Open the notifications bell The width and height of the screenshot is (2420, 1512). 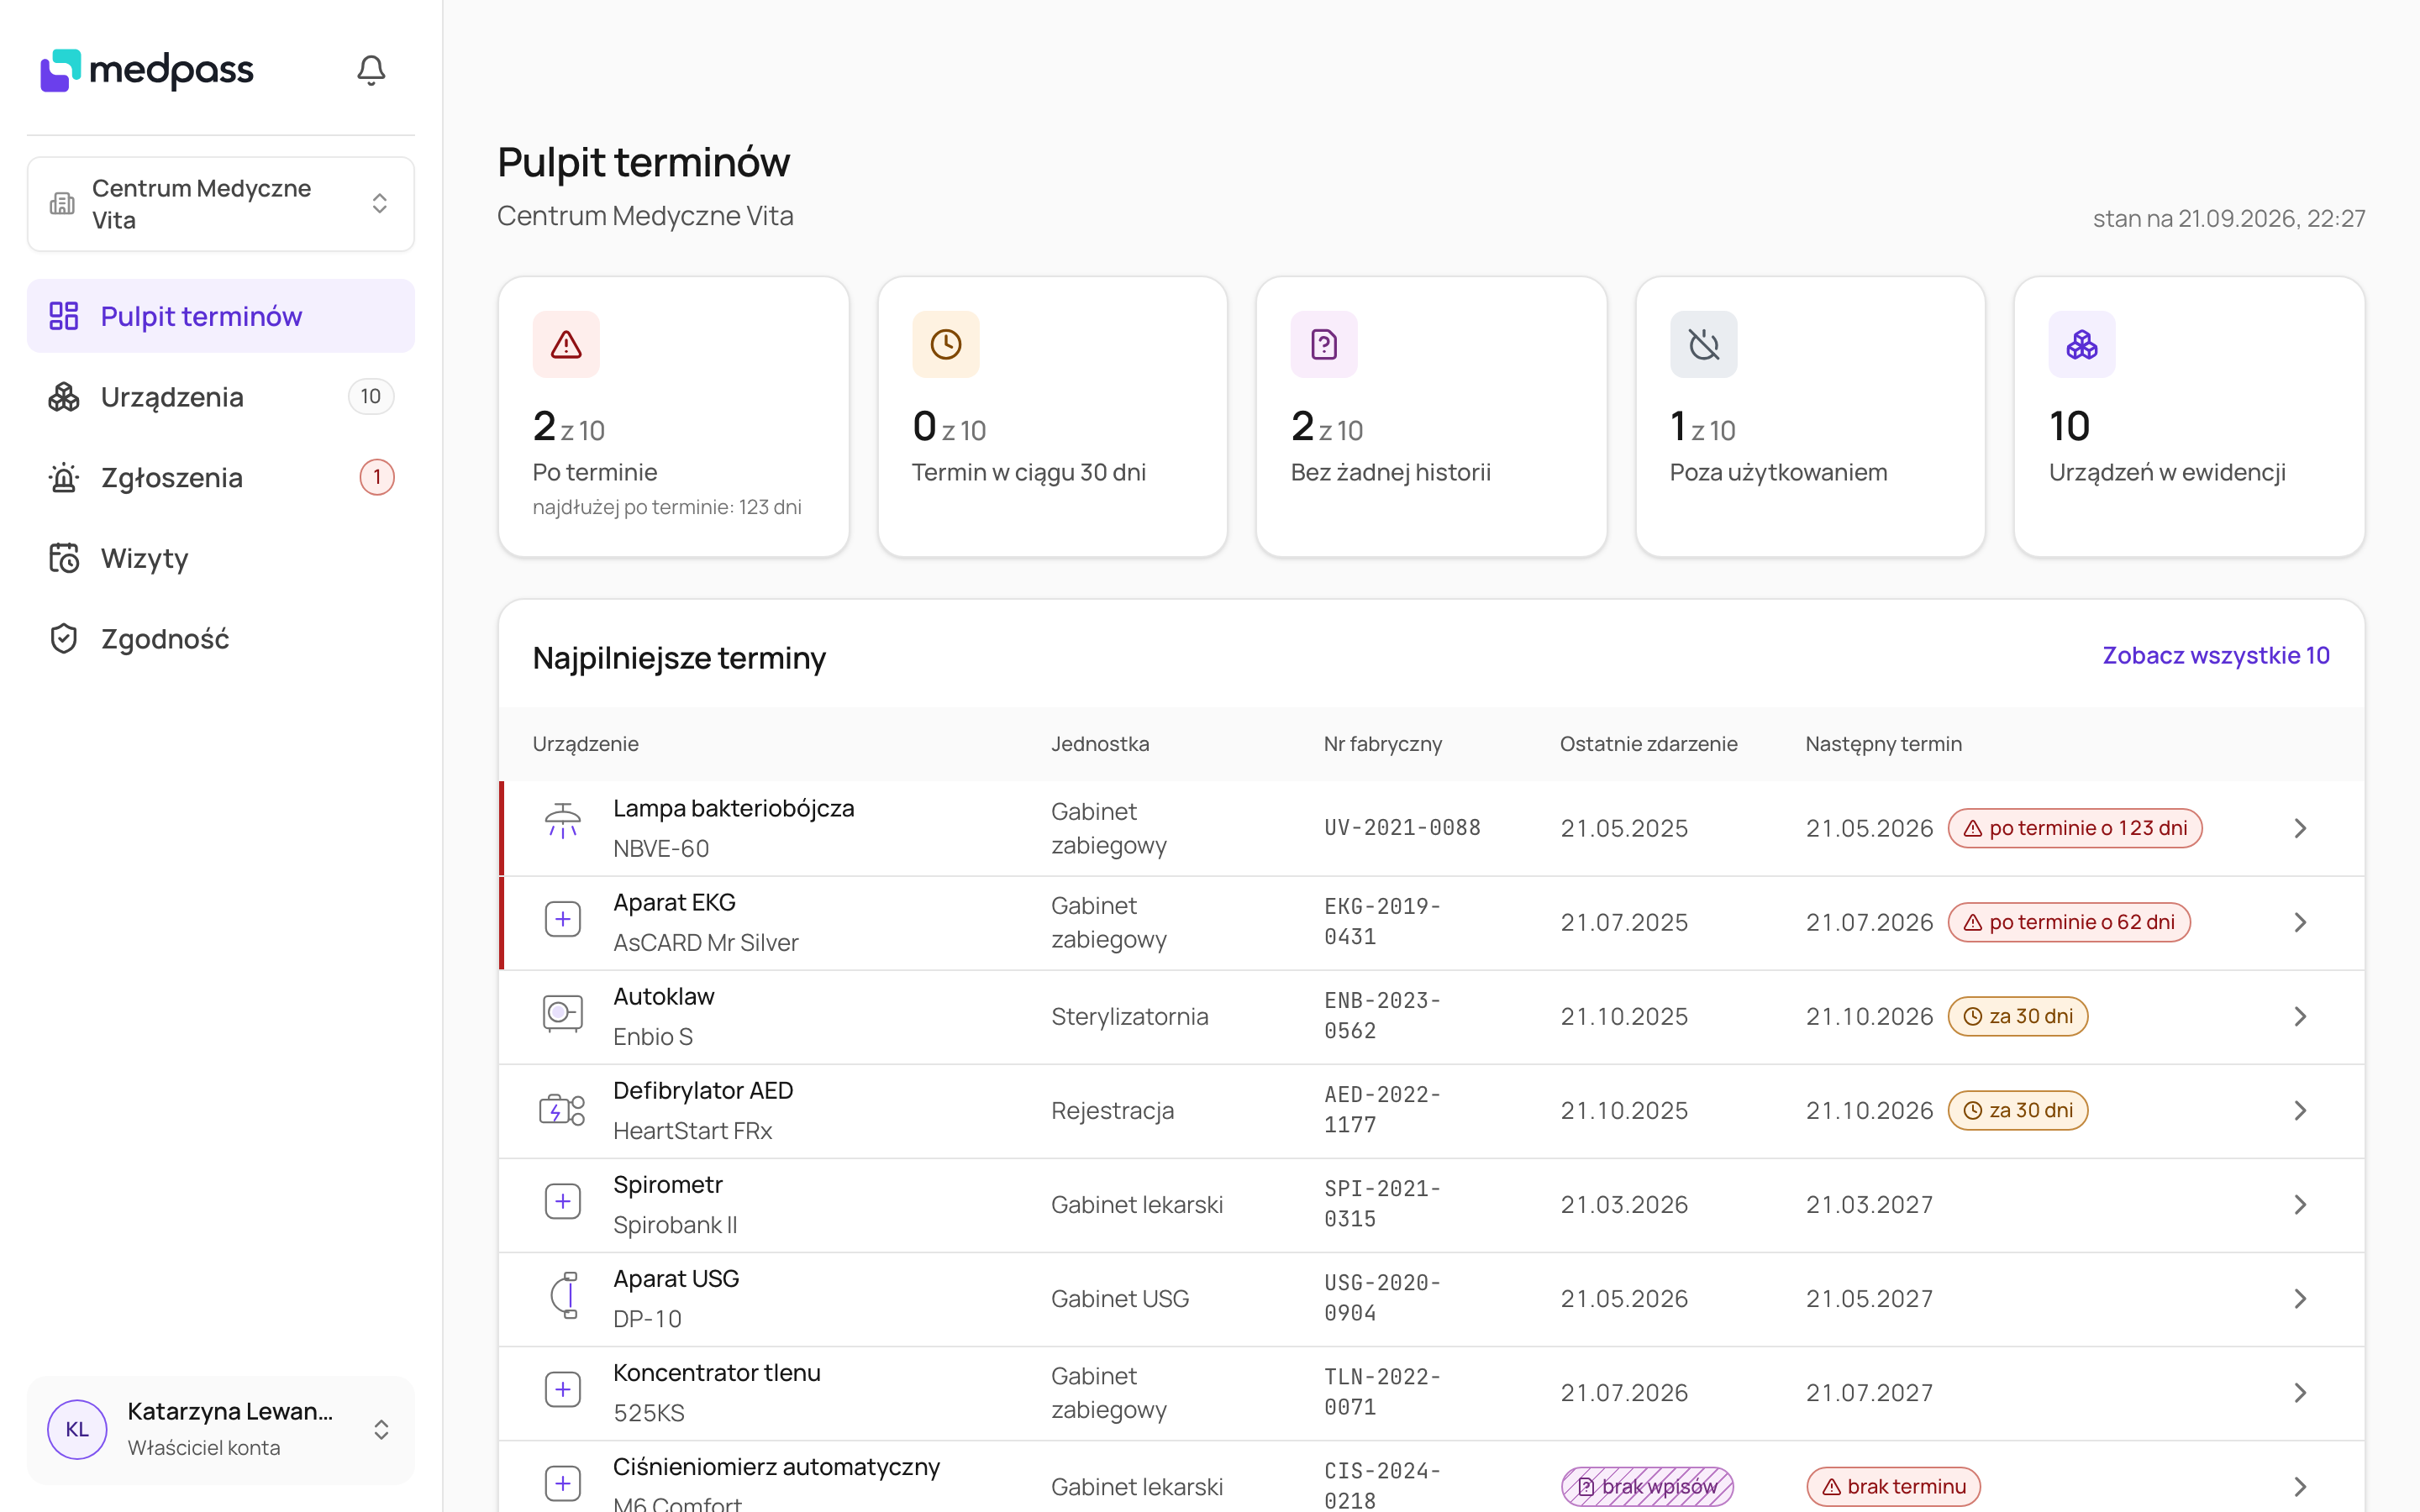tap(371, 70)
